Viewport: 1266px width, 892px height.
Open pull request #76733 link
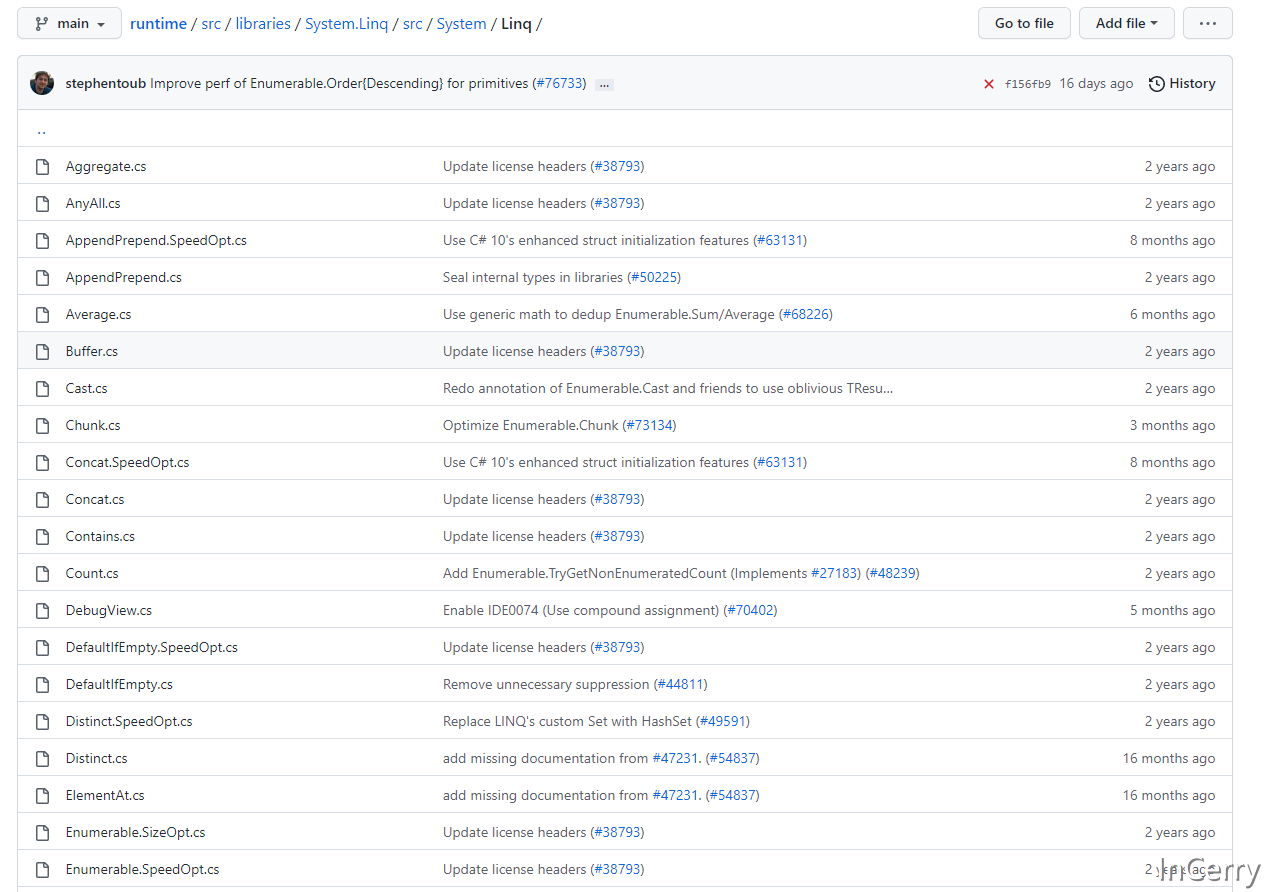(x=559, y=84)
